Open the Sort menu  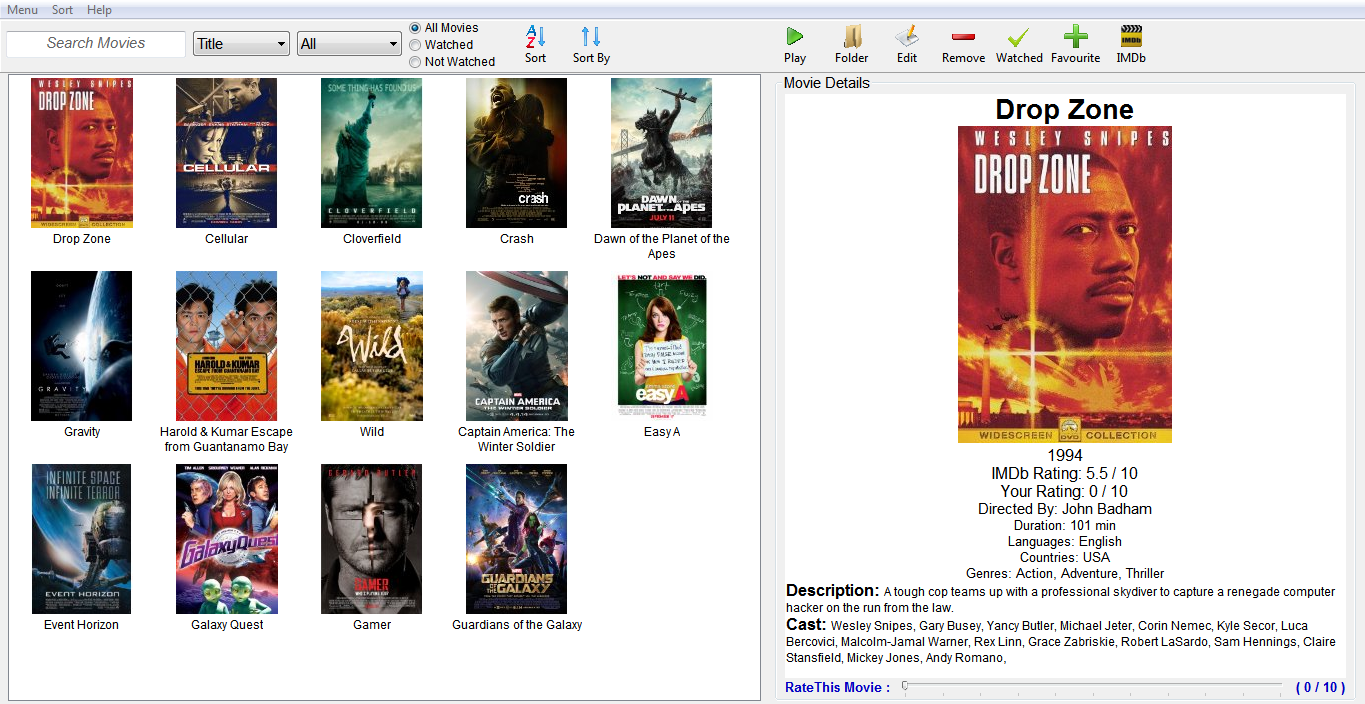click(62, 10)
